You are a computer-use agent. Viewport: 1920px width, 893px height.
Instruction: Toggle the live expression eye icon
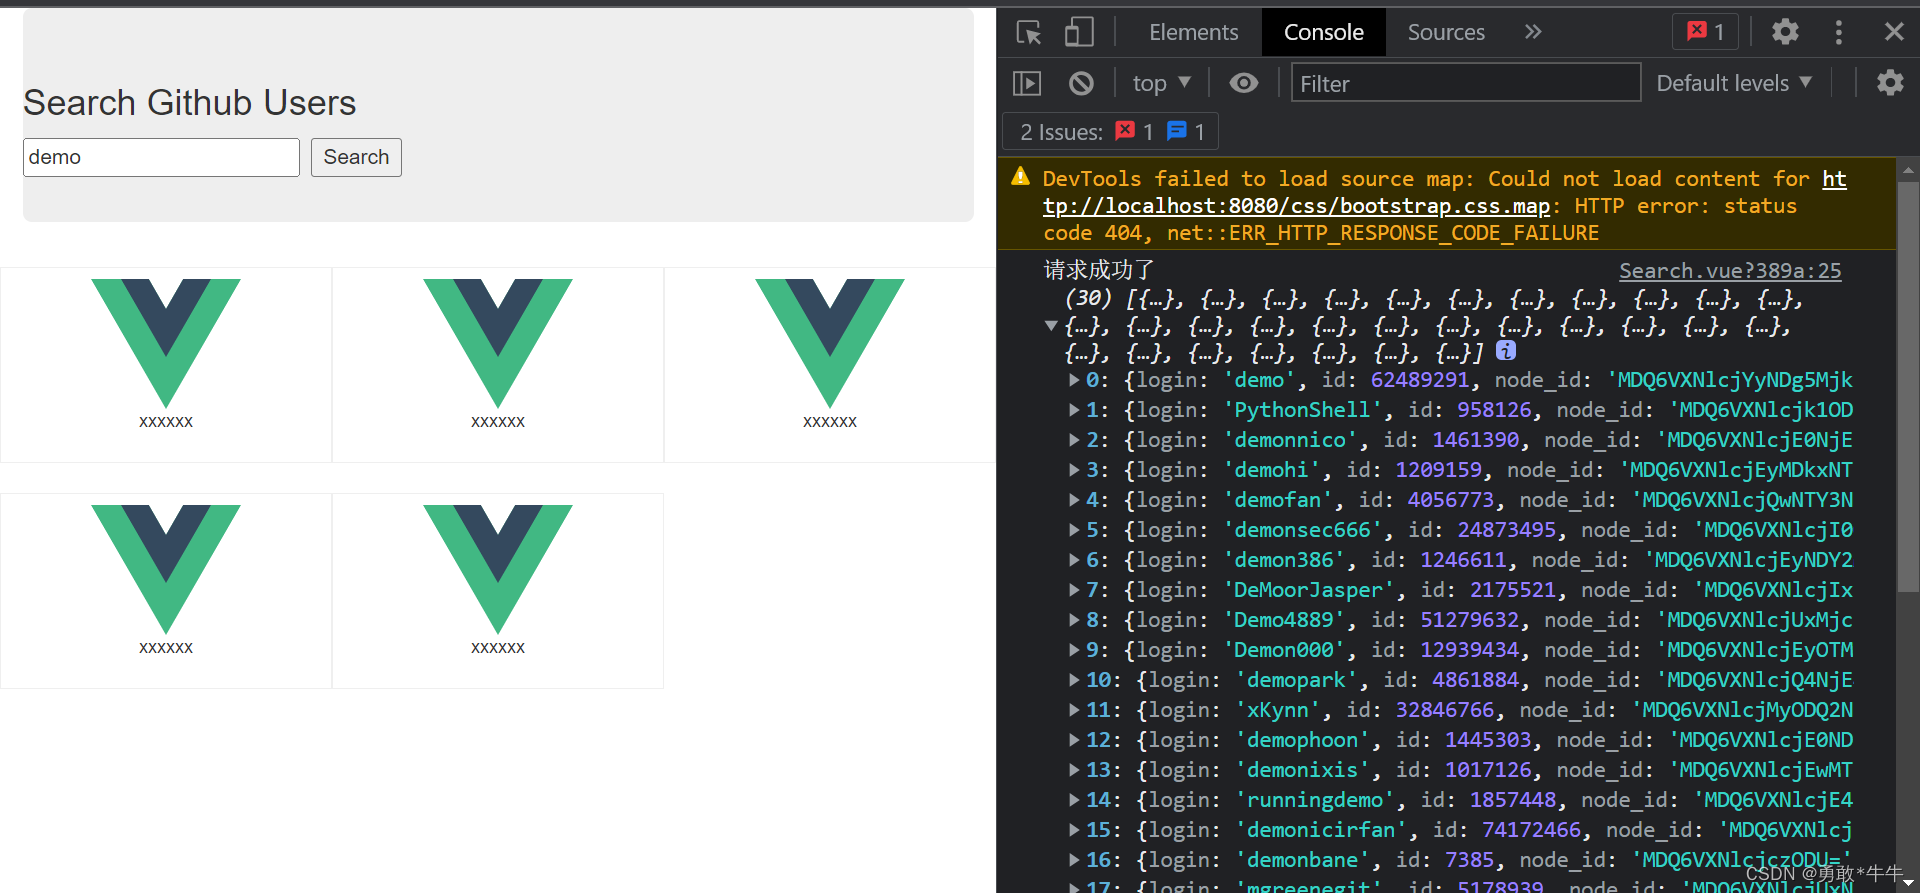(x=1243, y=83)
